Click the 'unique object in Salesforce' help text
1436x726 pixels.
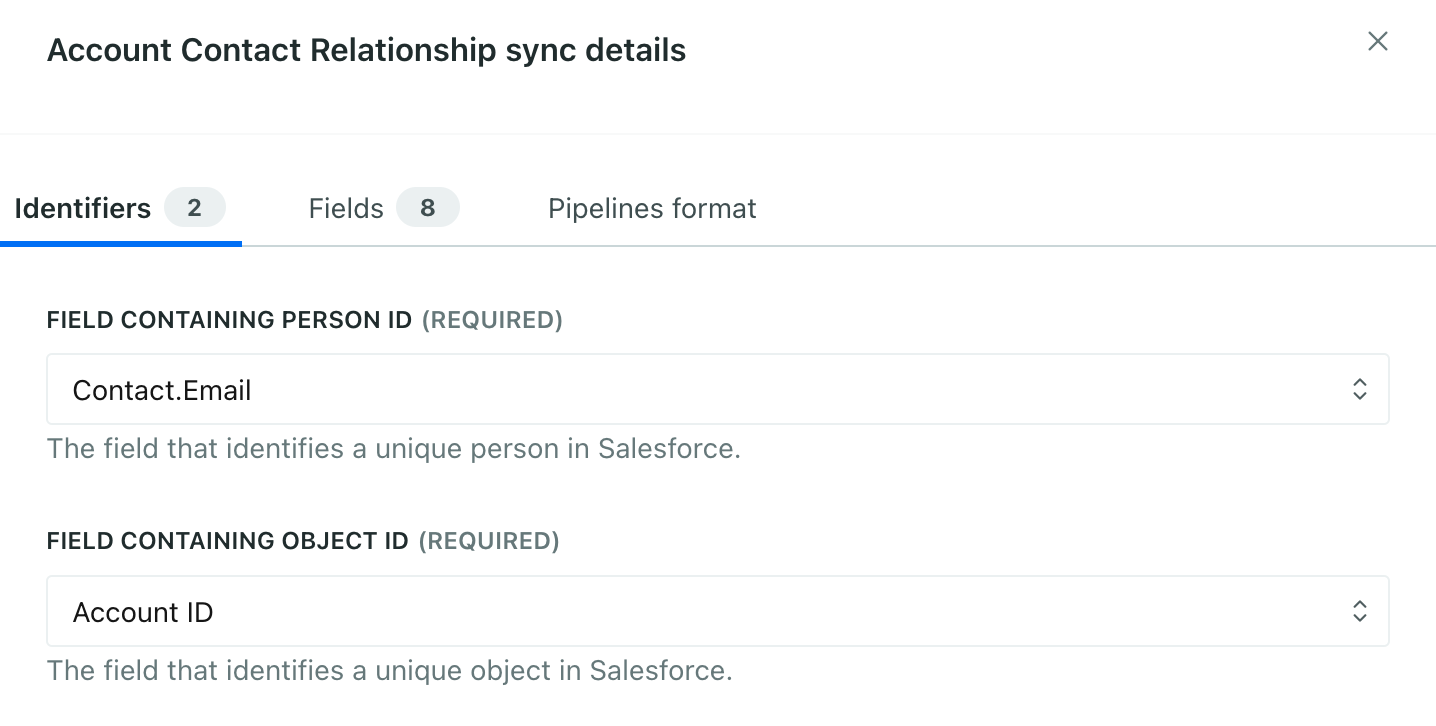pos(390,670)
